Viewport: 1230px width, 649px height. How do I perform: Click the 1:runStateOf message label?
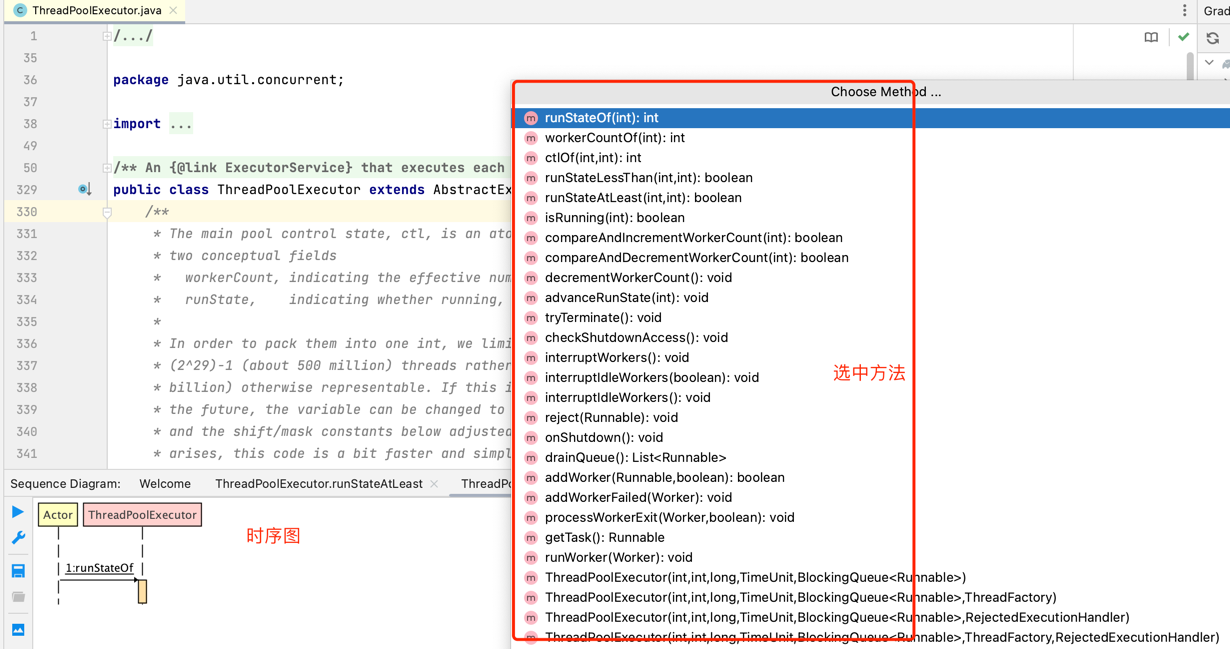pos(99,568)
